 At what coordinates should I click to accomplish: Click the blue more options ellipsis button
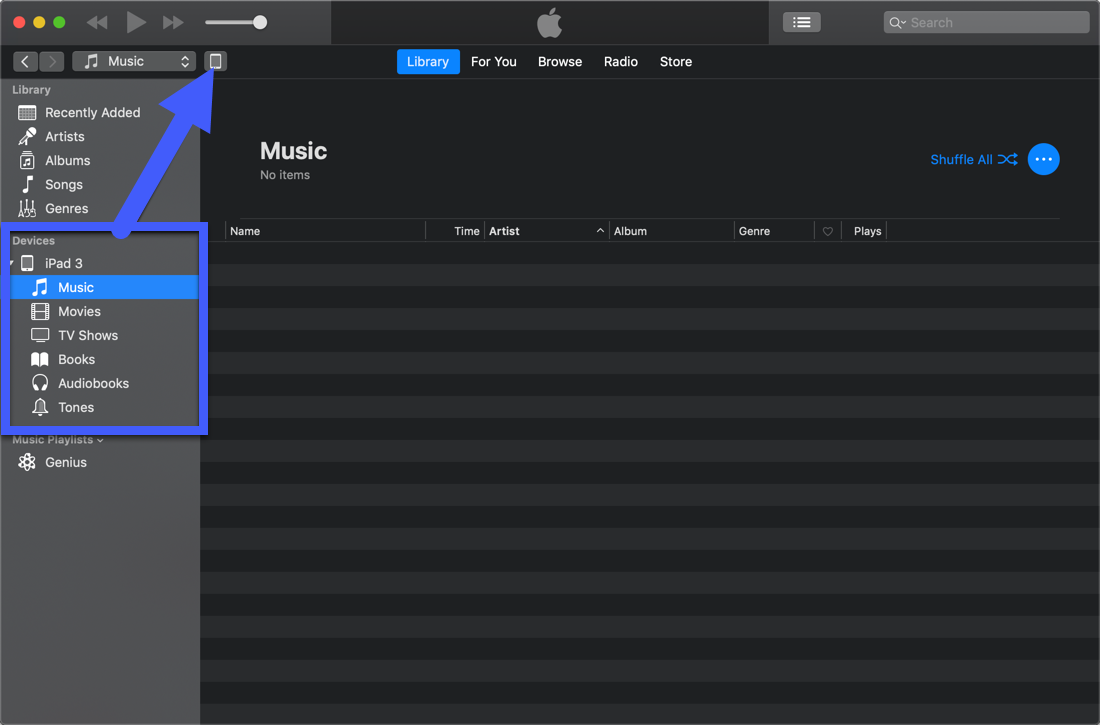coord(1043,159)
